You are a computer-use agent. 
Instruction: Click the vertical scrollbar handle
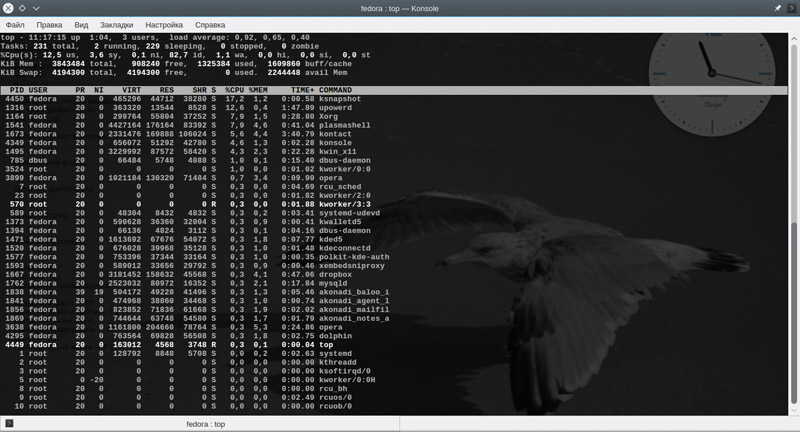tap(794, 313)
